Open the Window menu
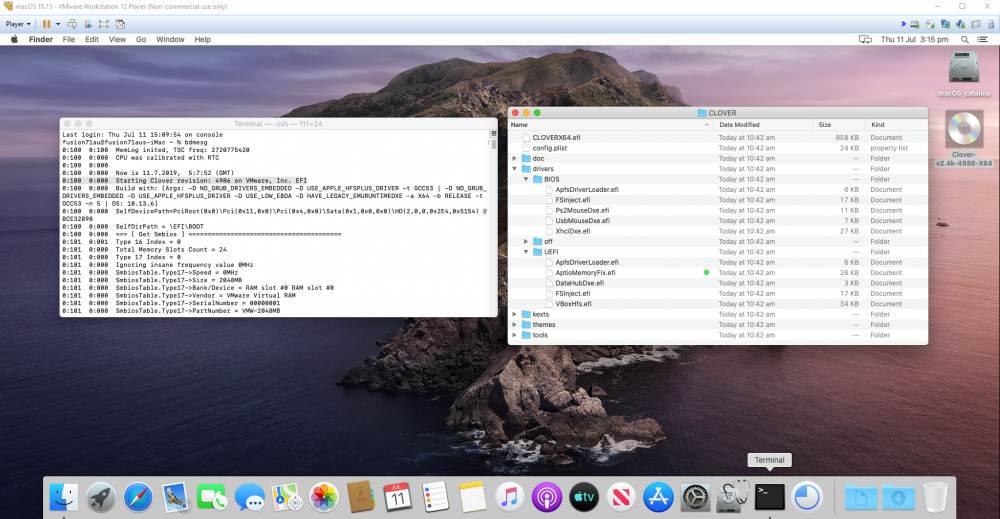The image size is (1000, 519). pos(170,40)
